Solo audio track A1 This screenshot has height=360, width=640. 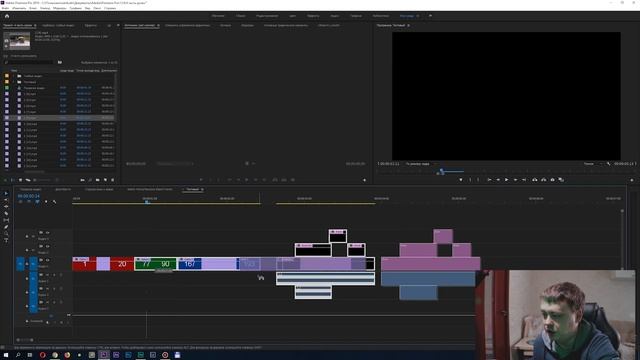point(54,275)
